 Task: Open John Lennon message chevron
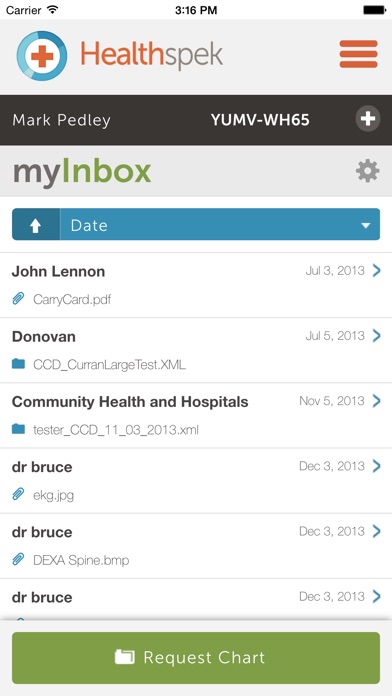point(376,270)
